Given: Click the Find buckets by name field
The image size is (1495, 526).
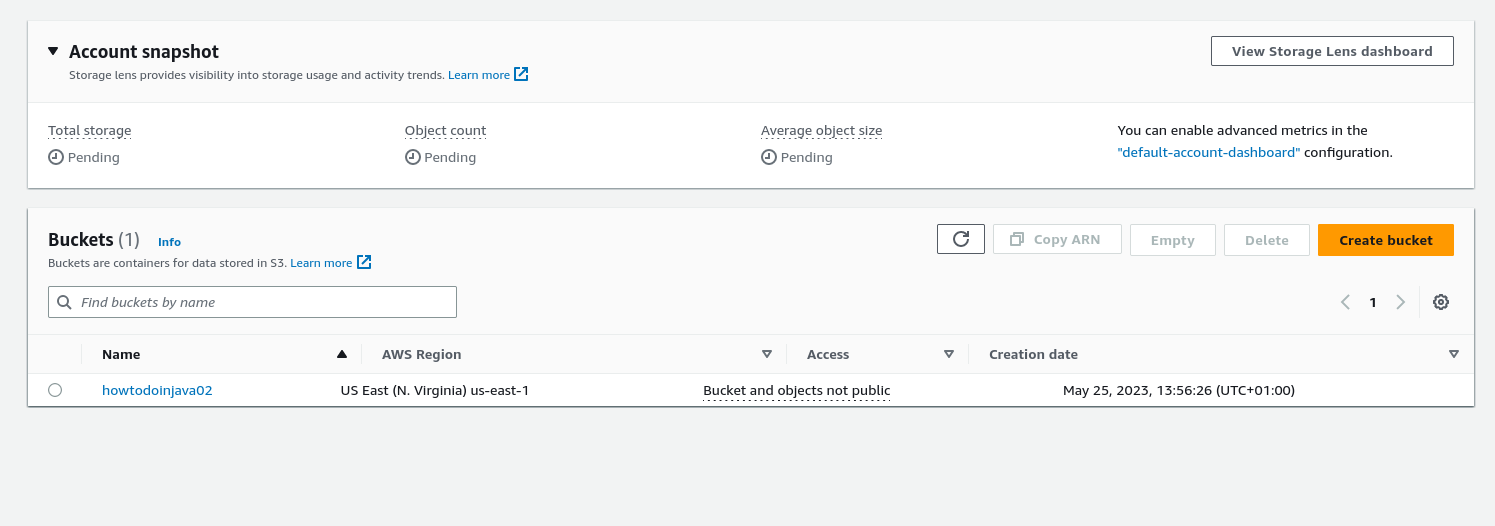Looking at the screenshot, I should pos(252,302).
